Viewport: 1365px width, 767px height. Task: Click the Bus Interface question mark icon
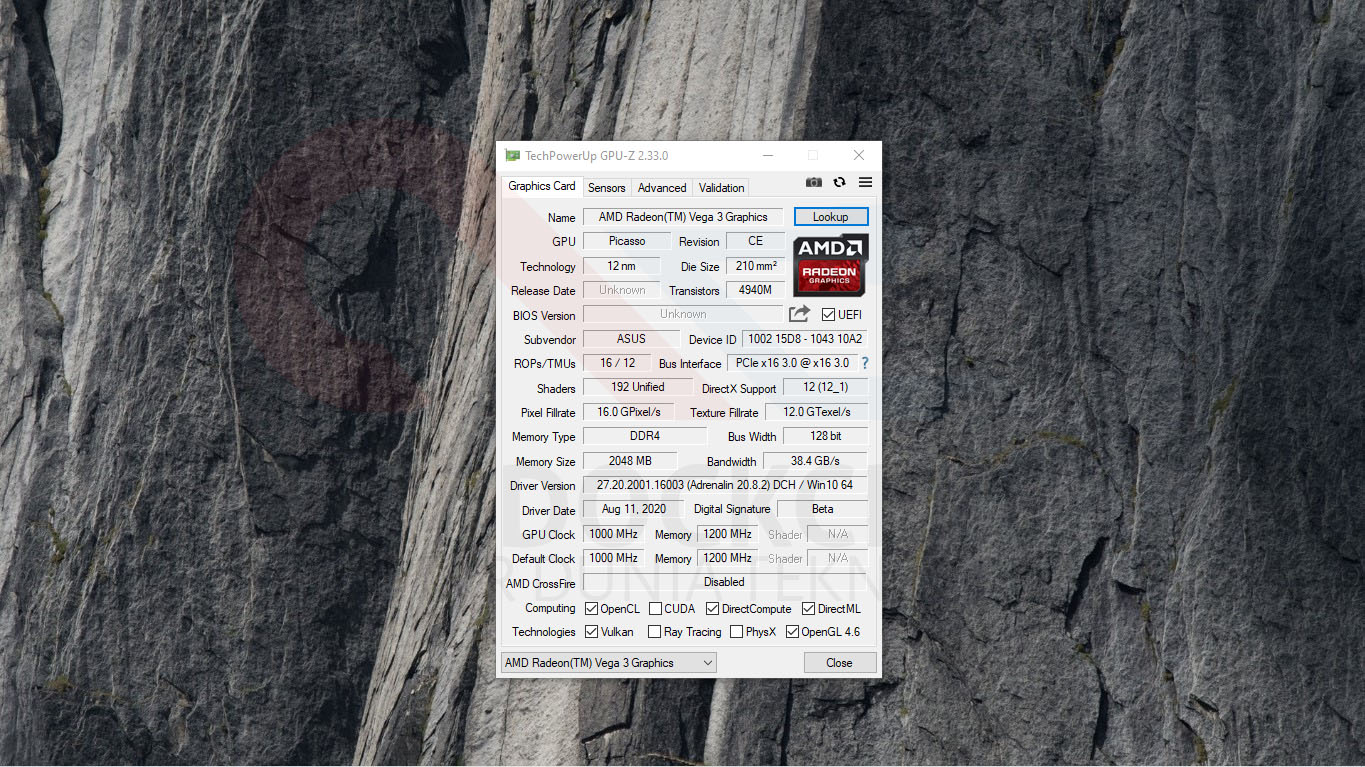coord(865,363)
